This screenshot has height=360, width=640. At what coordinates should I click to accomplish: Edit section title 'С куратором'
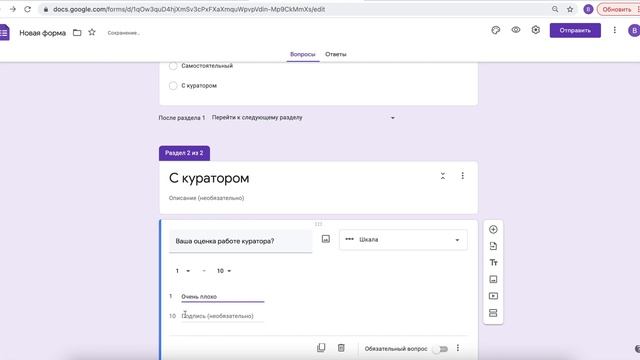click(x=209, y=178)
